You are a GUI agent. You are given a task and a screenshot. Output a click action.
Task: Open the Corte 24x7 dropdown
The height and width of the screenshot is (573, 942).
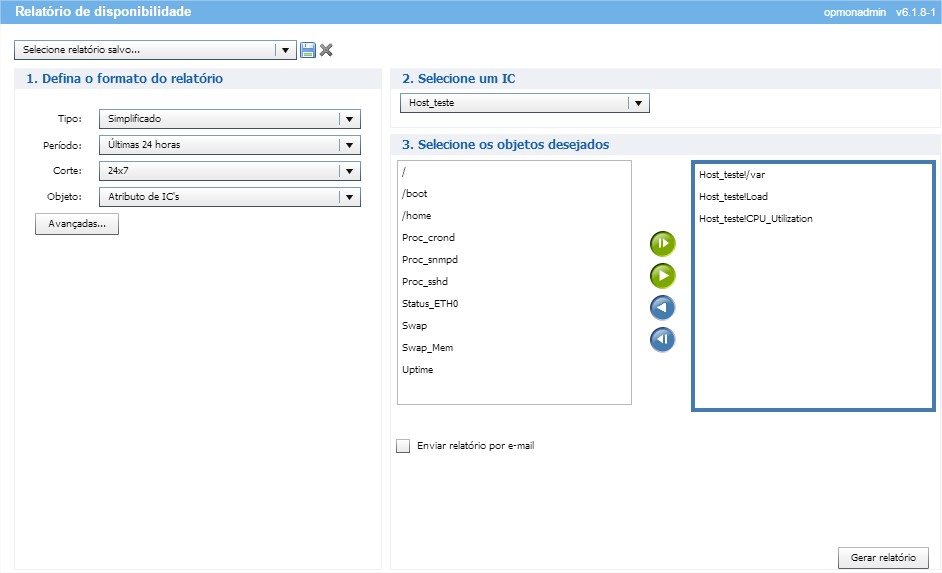[x=349, y=171]
